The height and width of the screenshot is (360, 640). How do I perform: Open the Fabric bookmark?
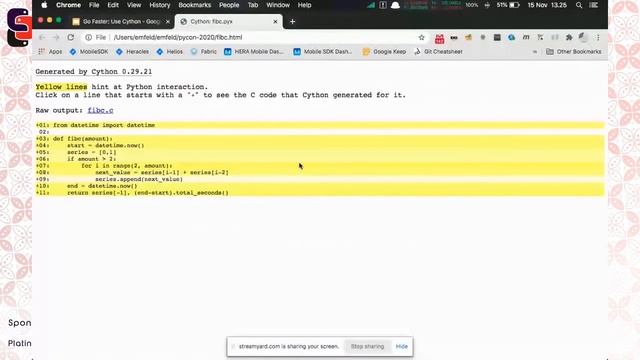204,51
